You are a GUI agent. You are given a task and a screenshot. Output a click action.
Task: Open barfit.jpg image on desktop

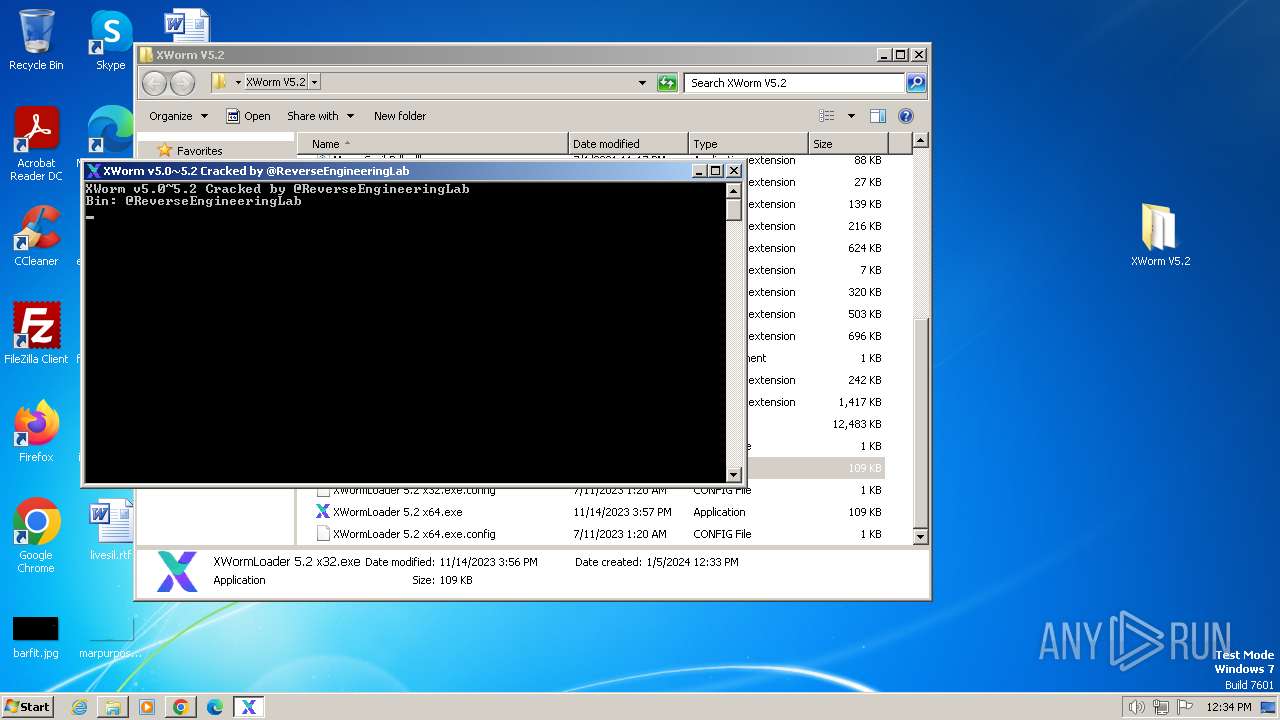[x=36, y=636]
